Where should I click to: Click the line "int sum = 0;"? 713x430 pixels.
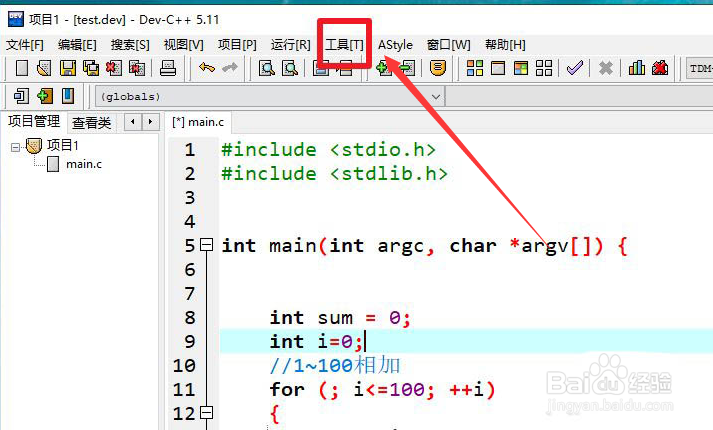(x=340, y=318)
